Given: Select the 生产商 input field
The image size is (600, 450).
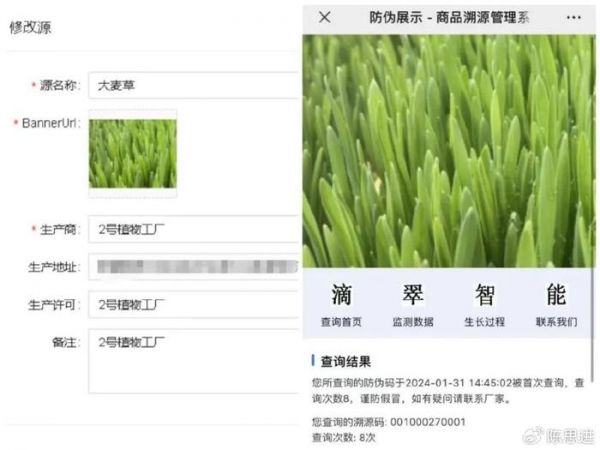Looking at the screenshot, I should [x=193, y=231].
